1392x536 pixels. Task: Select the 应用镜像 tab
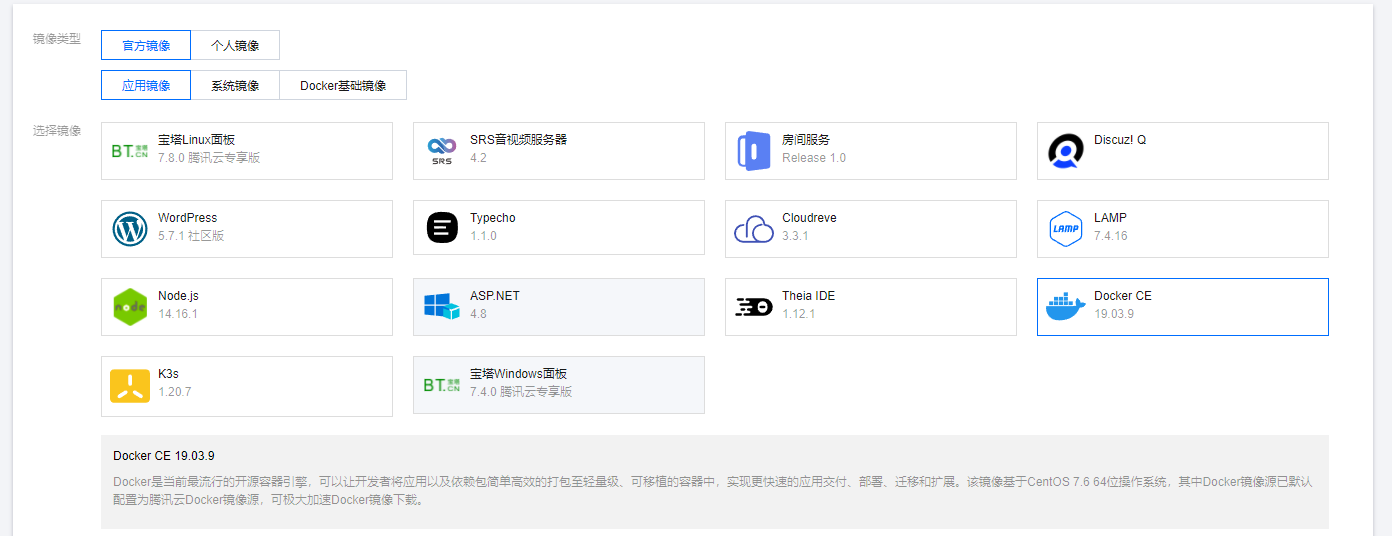pyautogui.click(x=146, y=85)
